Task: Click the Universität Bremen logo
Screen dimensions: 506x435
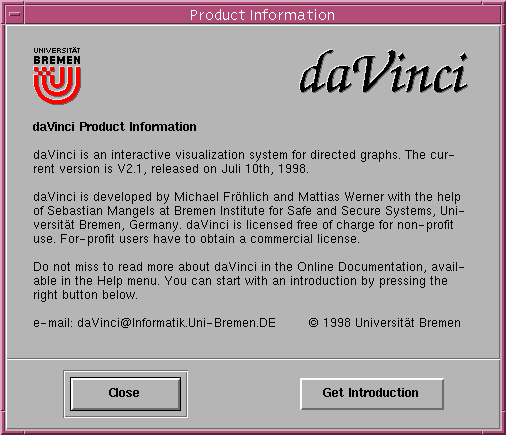Action: tap(57, 75)
